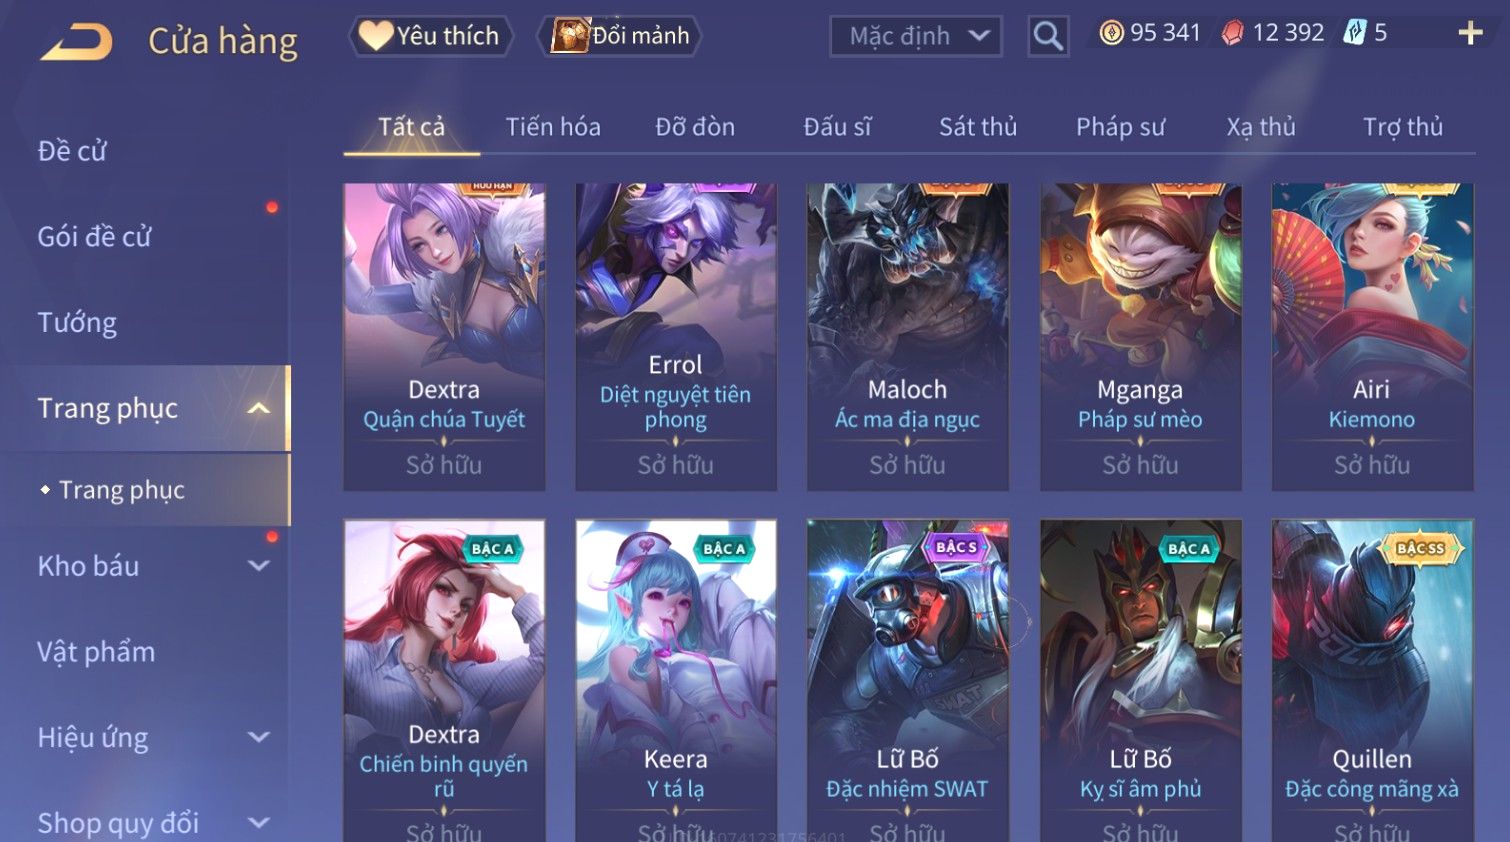Select the Pháp sư filter tab
The width and height of the screenshot is (1510, 842).
pos(1120,127)
